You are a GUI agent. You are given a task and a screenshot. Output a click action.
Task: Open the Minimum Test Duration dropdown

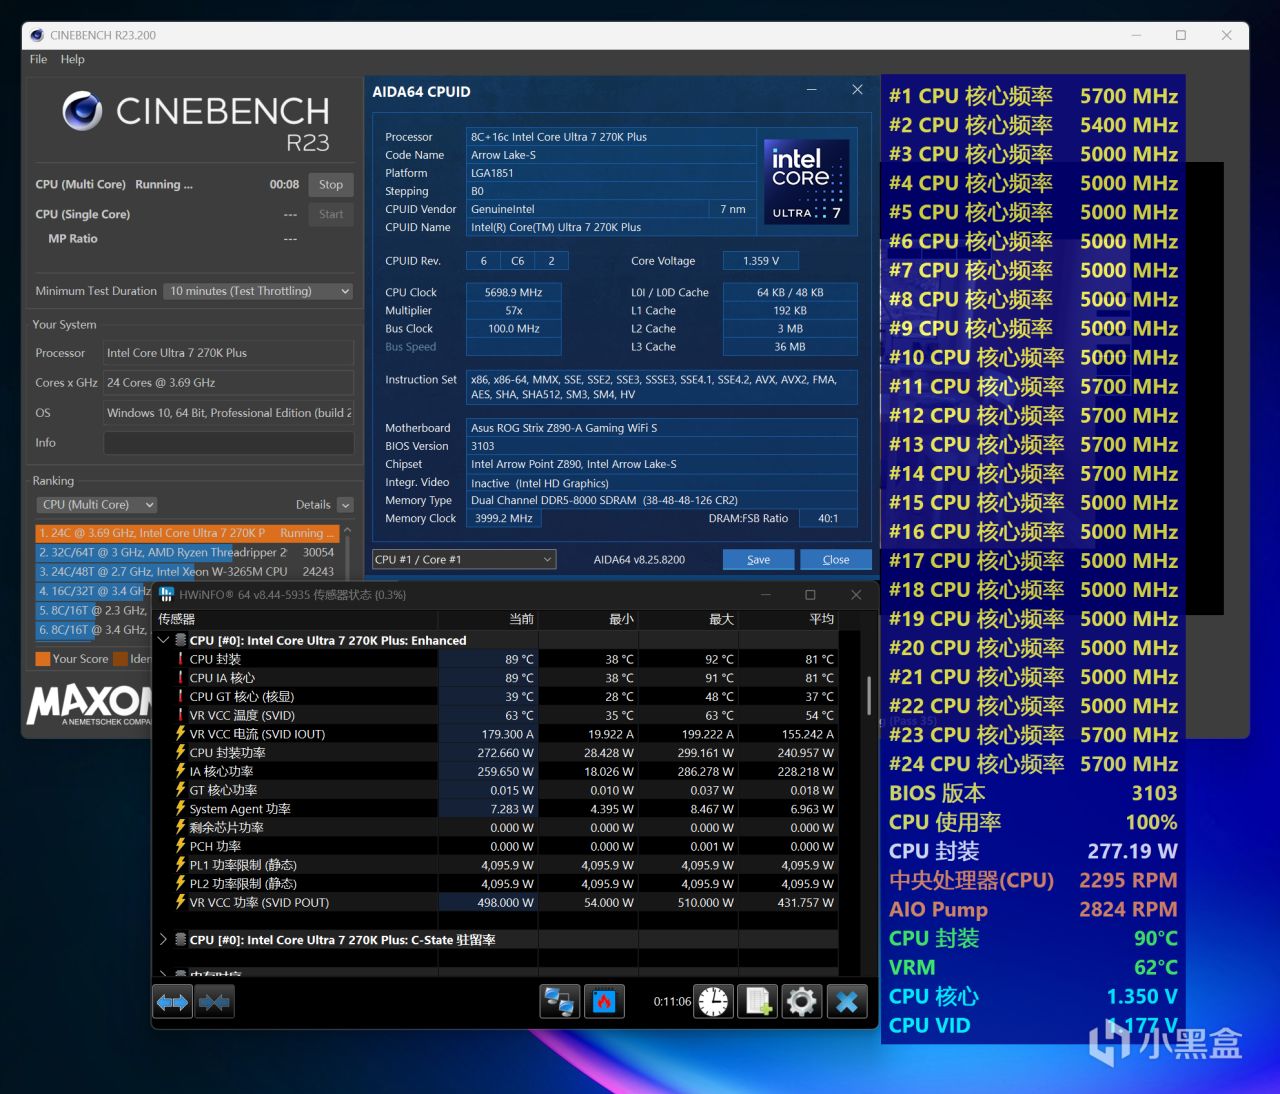click(259, 291)
